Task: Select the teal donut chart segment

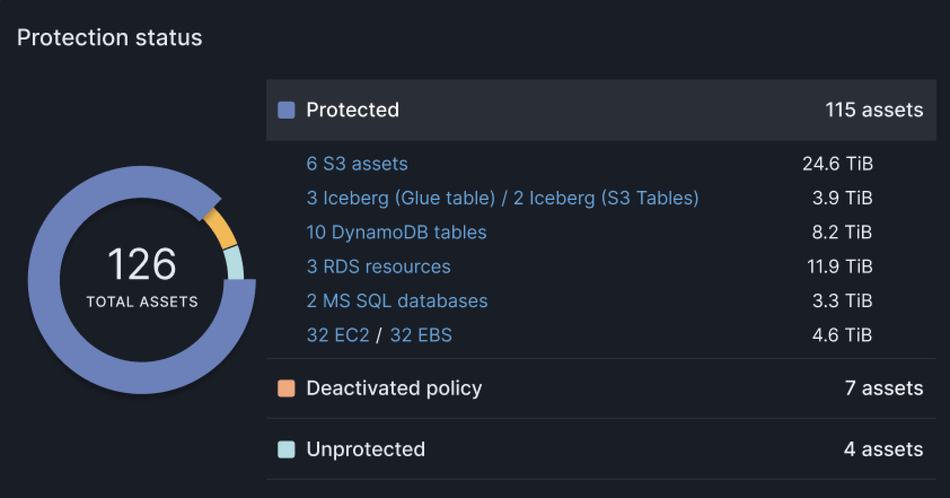Action: click(234, 263)
